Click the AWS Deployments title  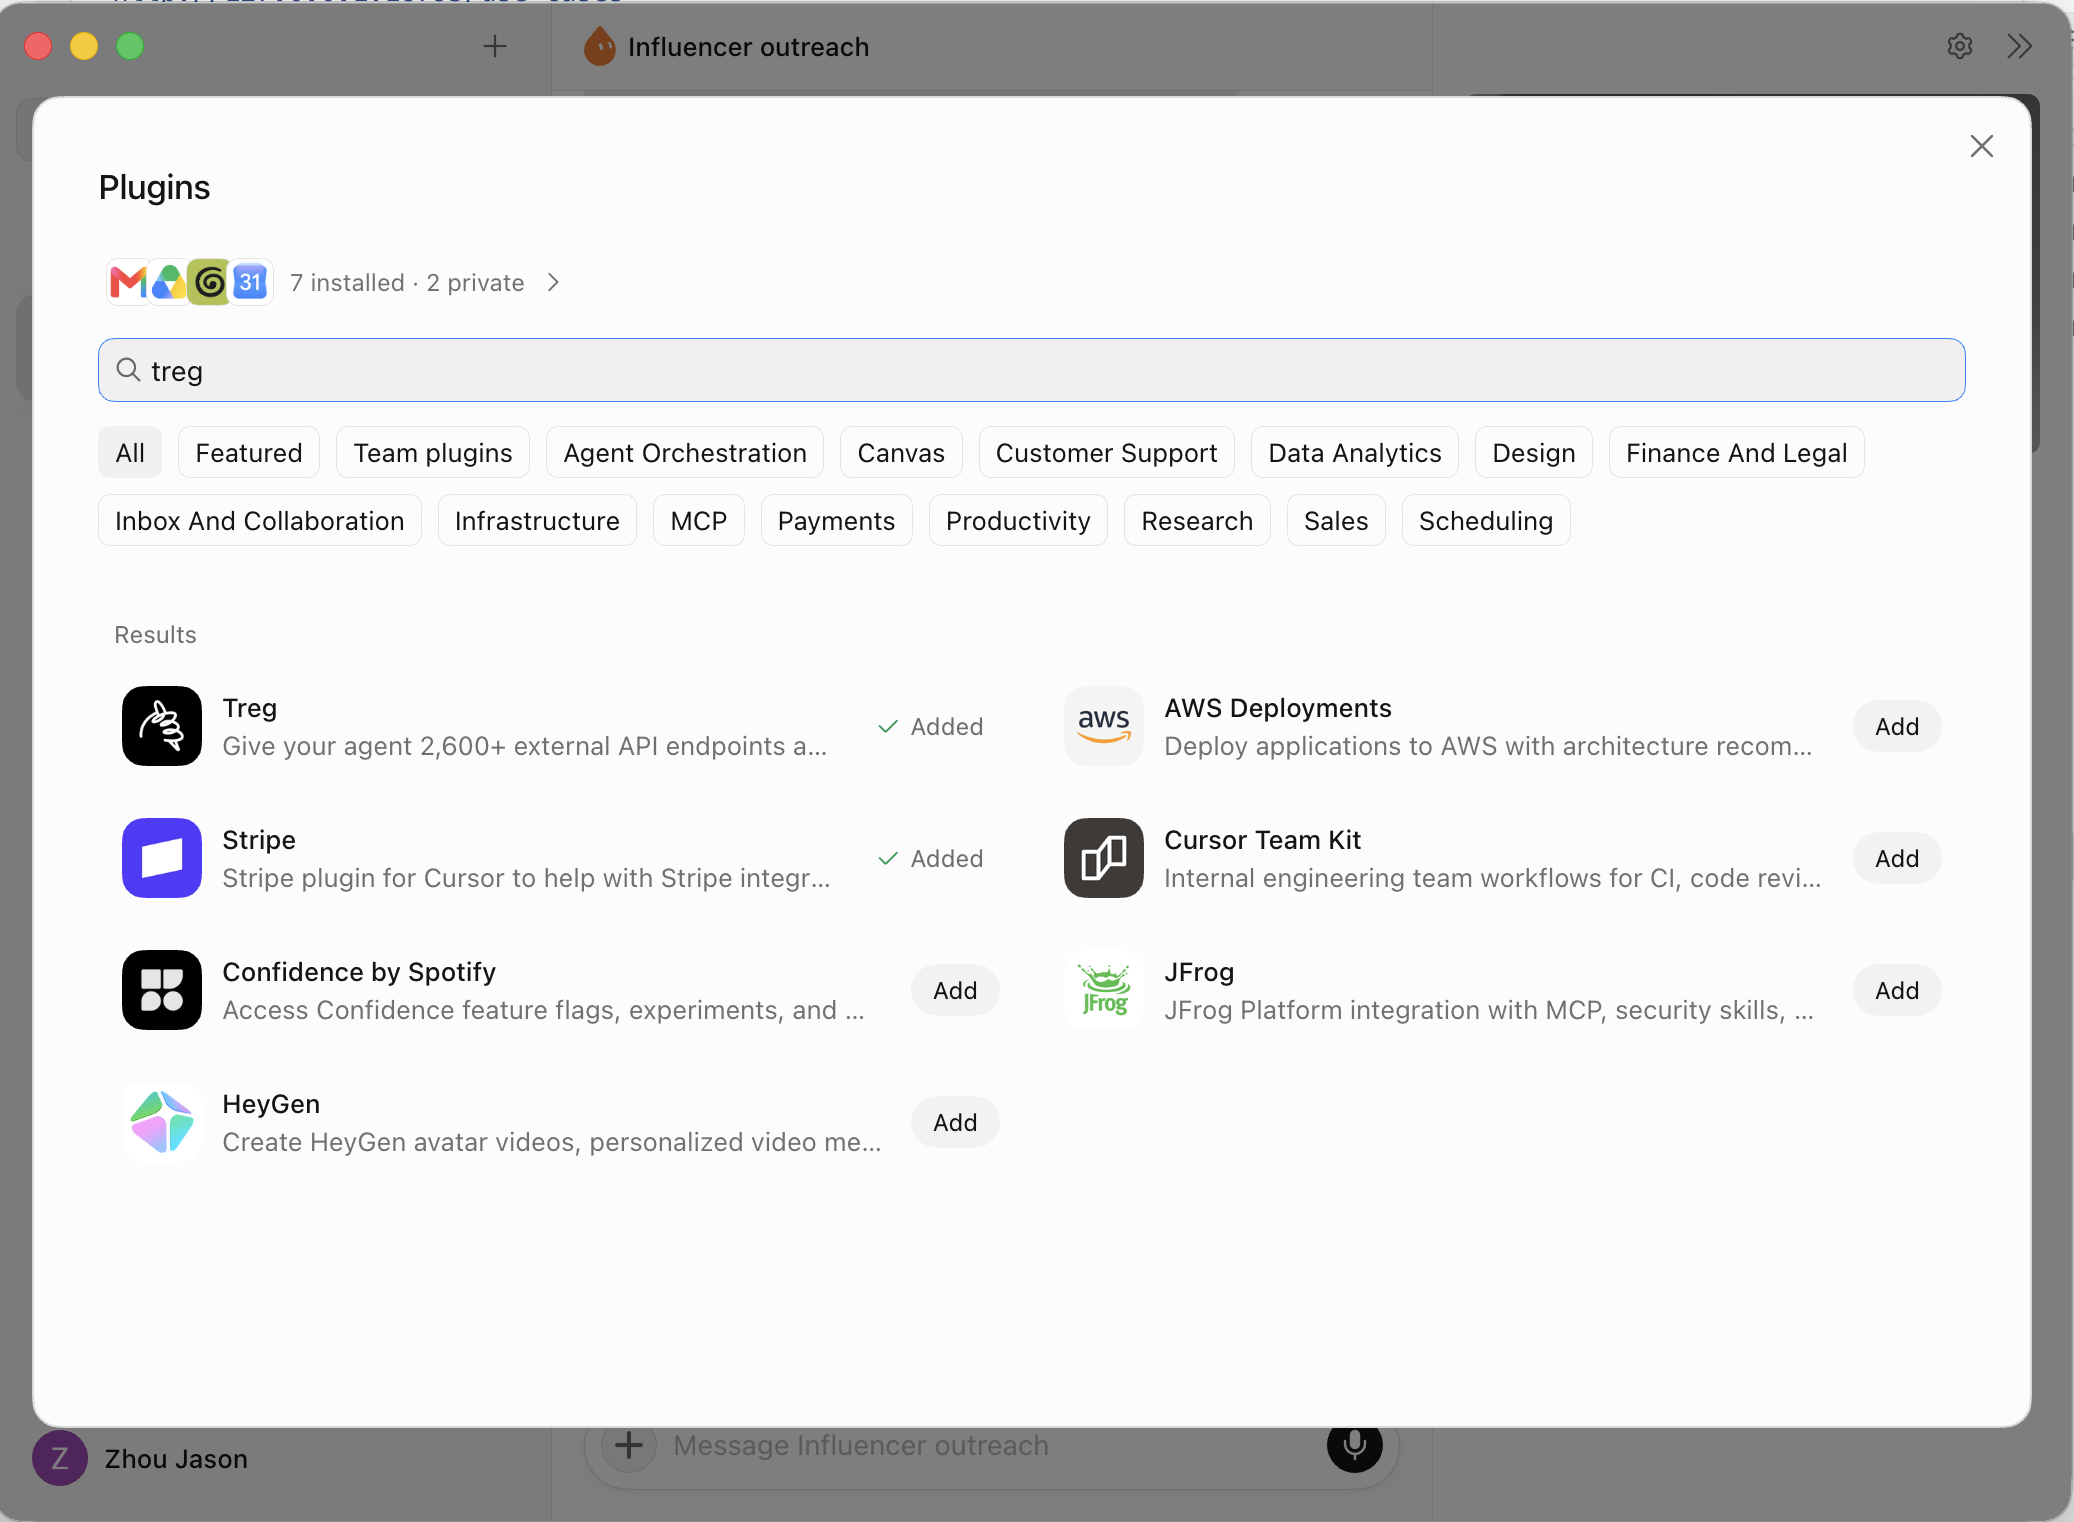[1278, 708]
